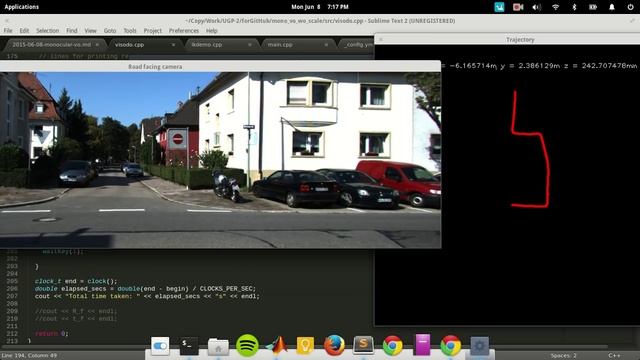640x360 pixels.
Task: Open the yellow lightbulb notes app in dock
Action: pos(305,346)
